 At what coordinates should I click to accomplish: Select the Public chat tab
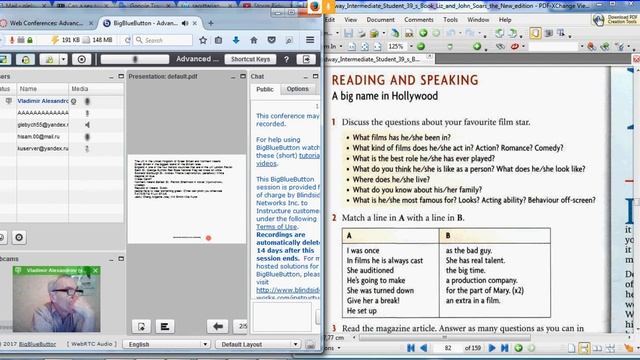click(265, 89)
